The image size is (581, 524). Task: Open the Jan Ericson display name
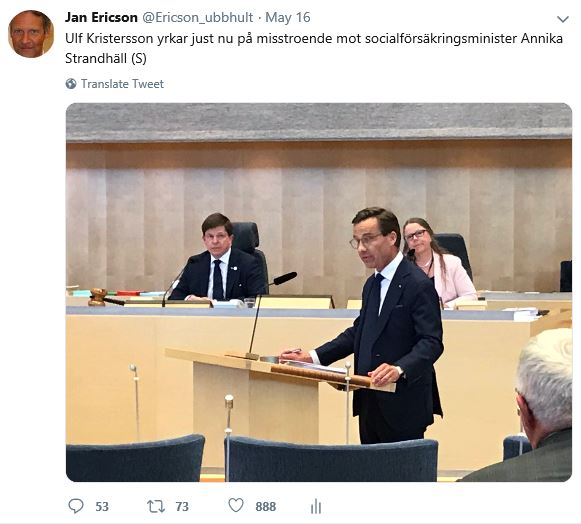[101, 17]
